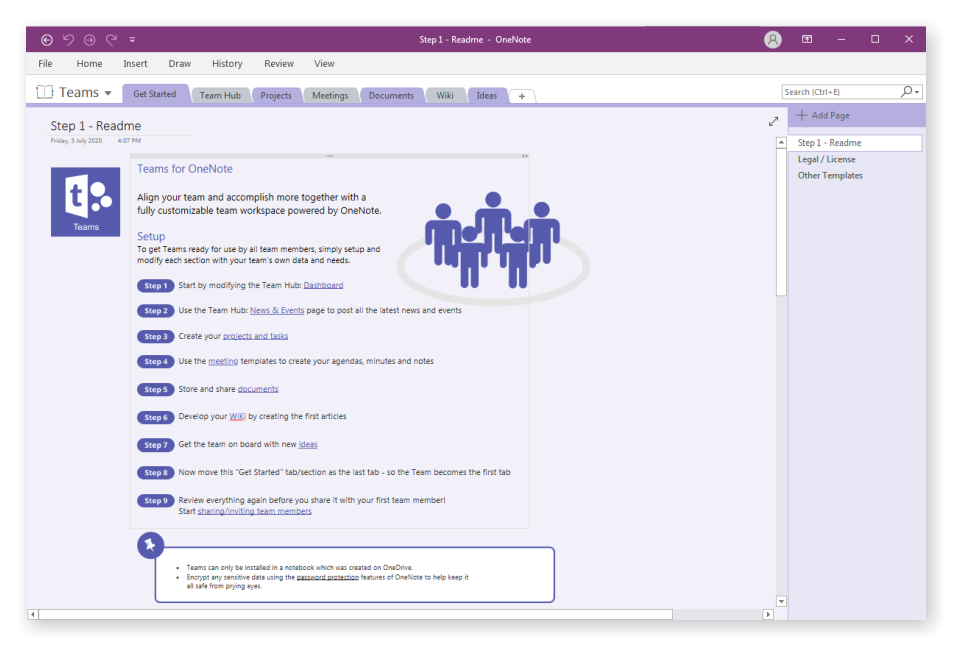Create a new section with plus tab
The height and width of the screenshot is (656, 962).
(x=522, y=96)
